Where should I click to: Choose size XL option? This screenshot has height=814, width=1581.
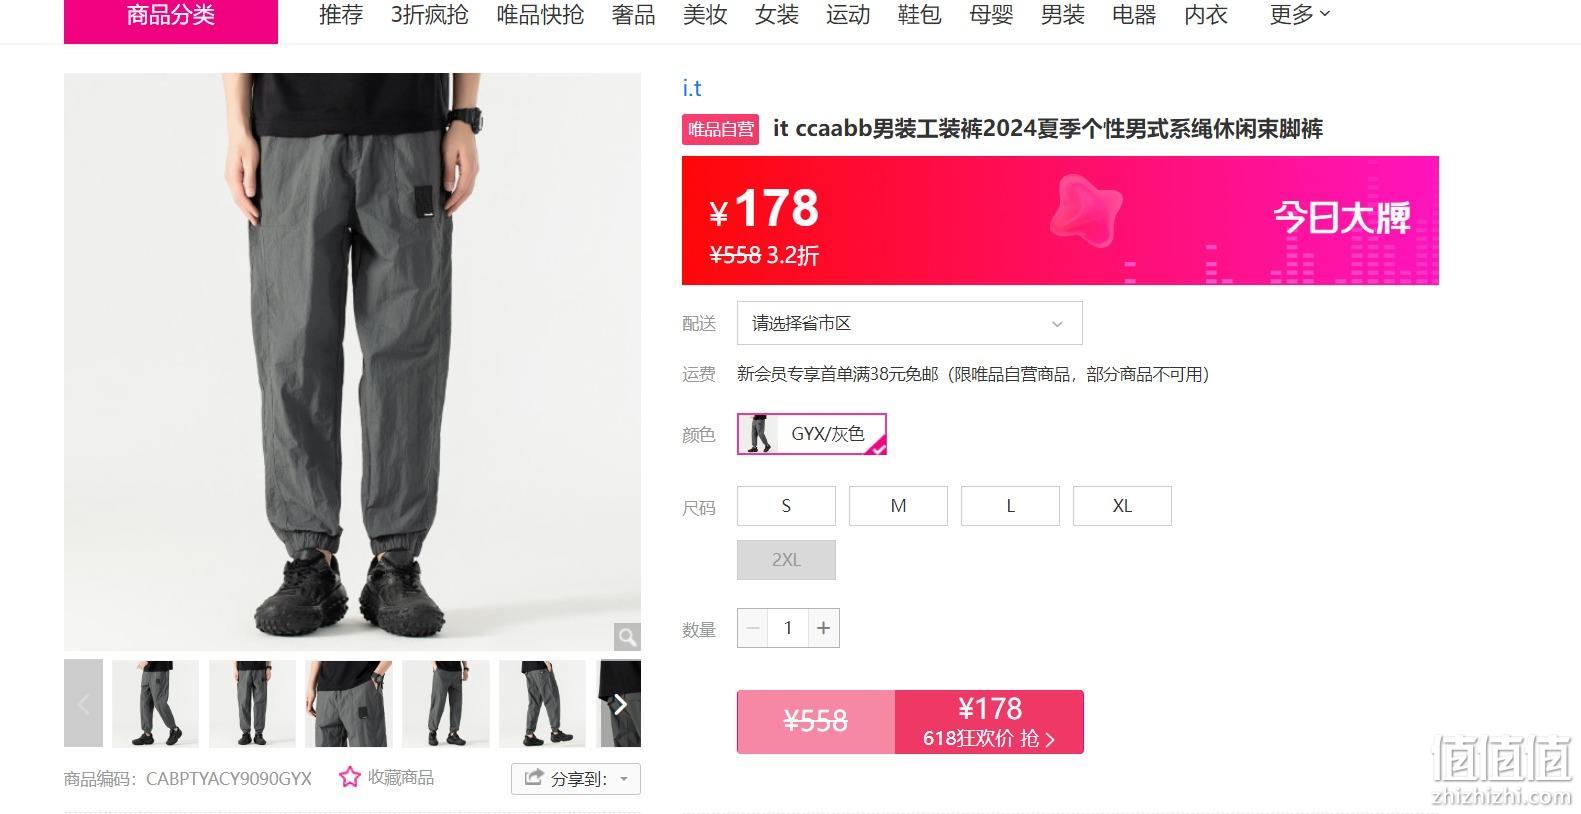(1122, 506)
